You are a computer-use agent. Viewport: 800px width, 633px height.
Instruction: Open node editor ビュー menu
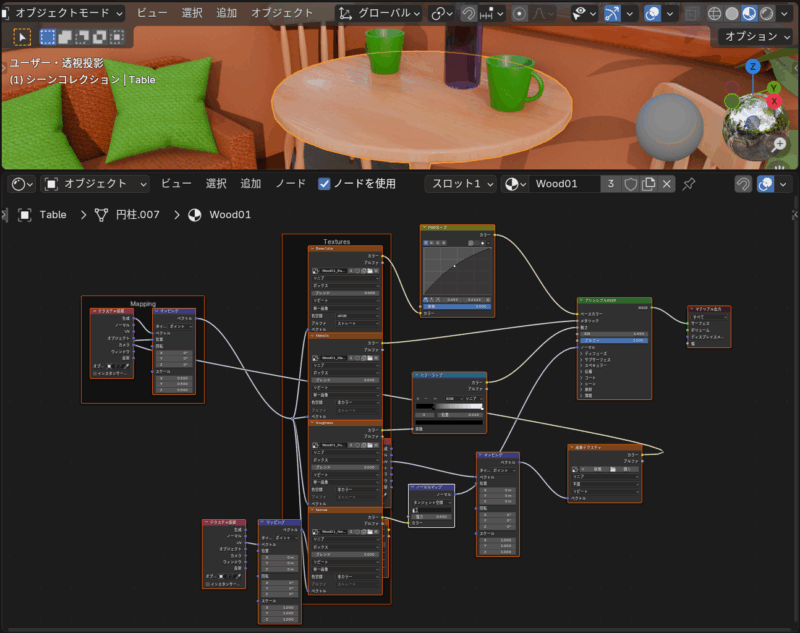pyautogui.click(x=176, y=184)
